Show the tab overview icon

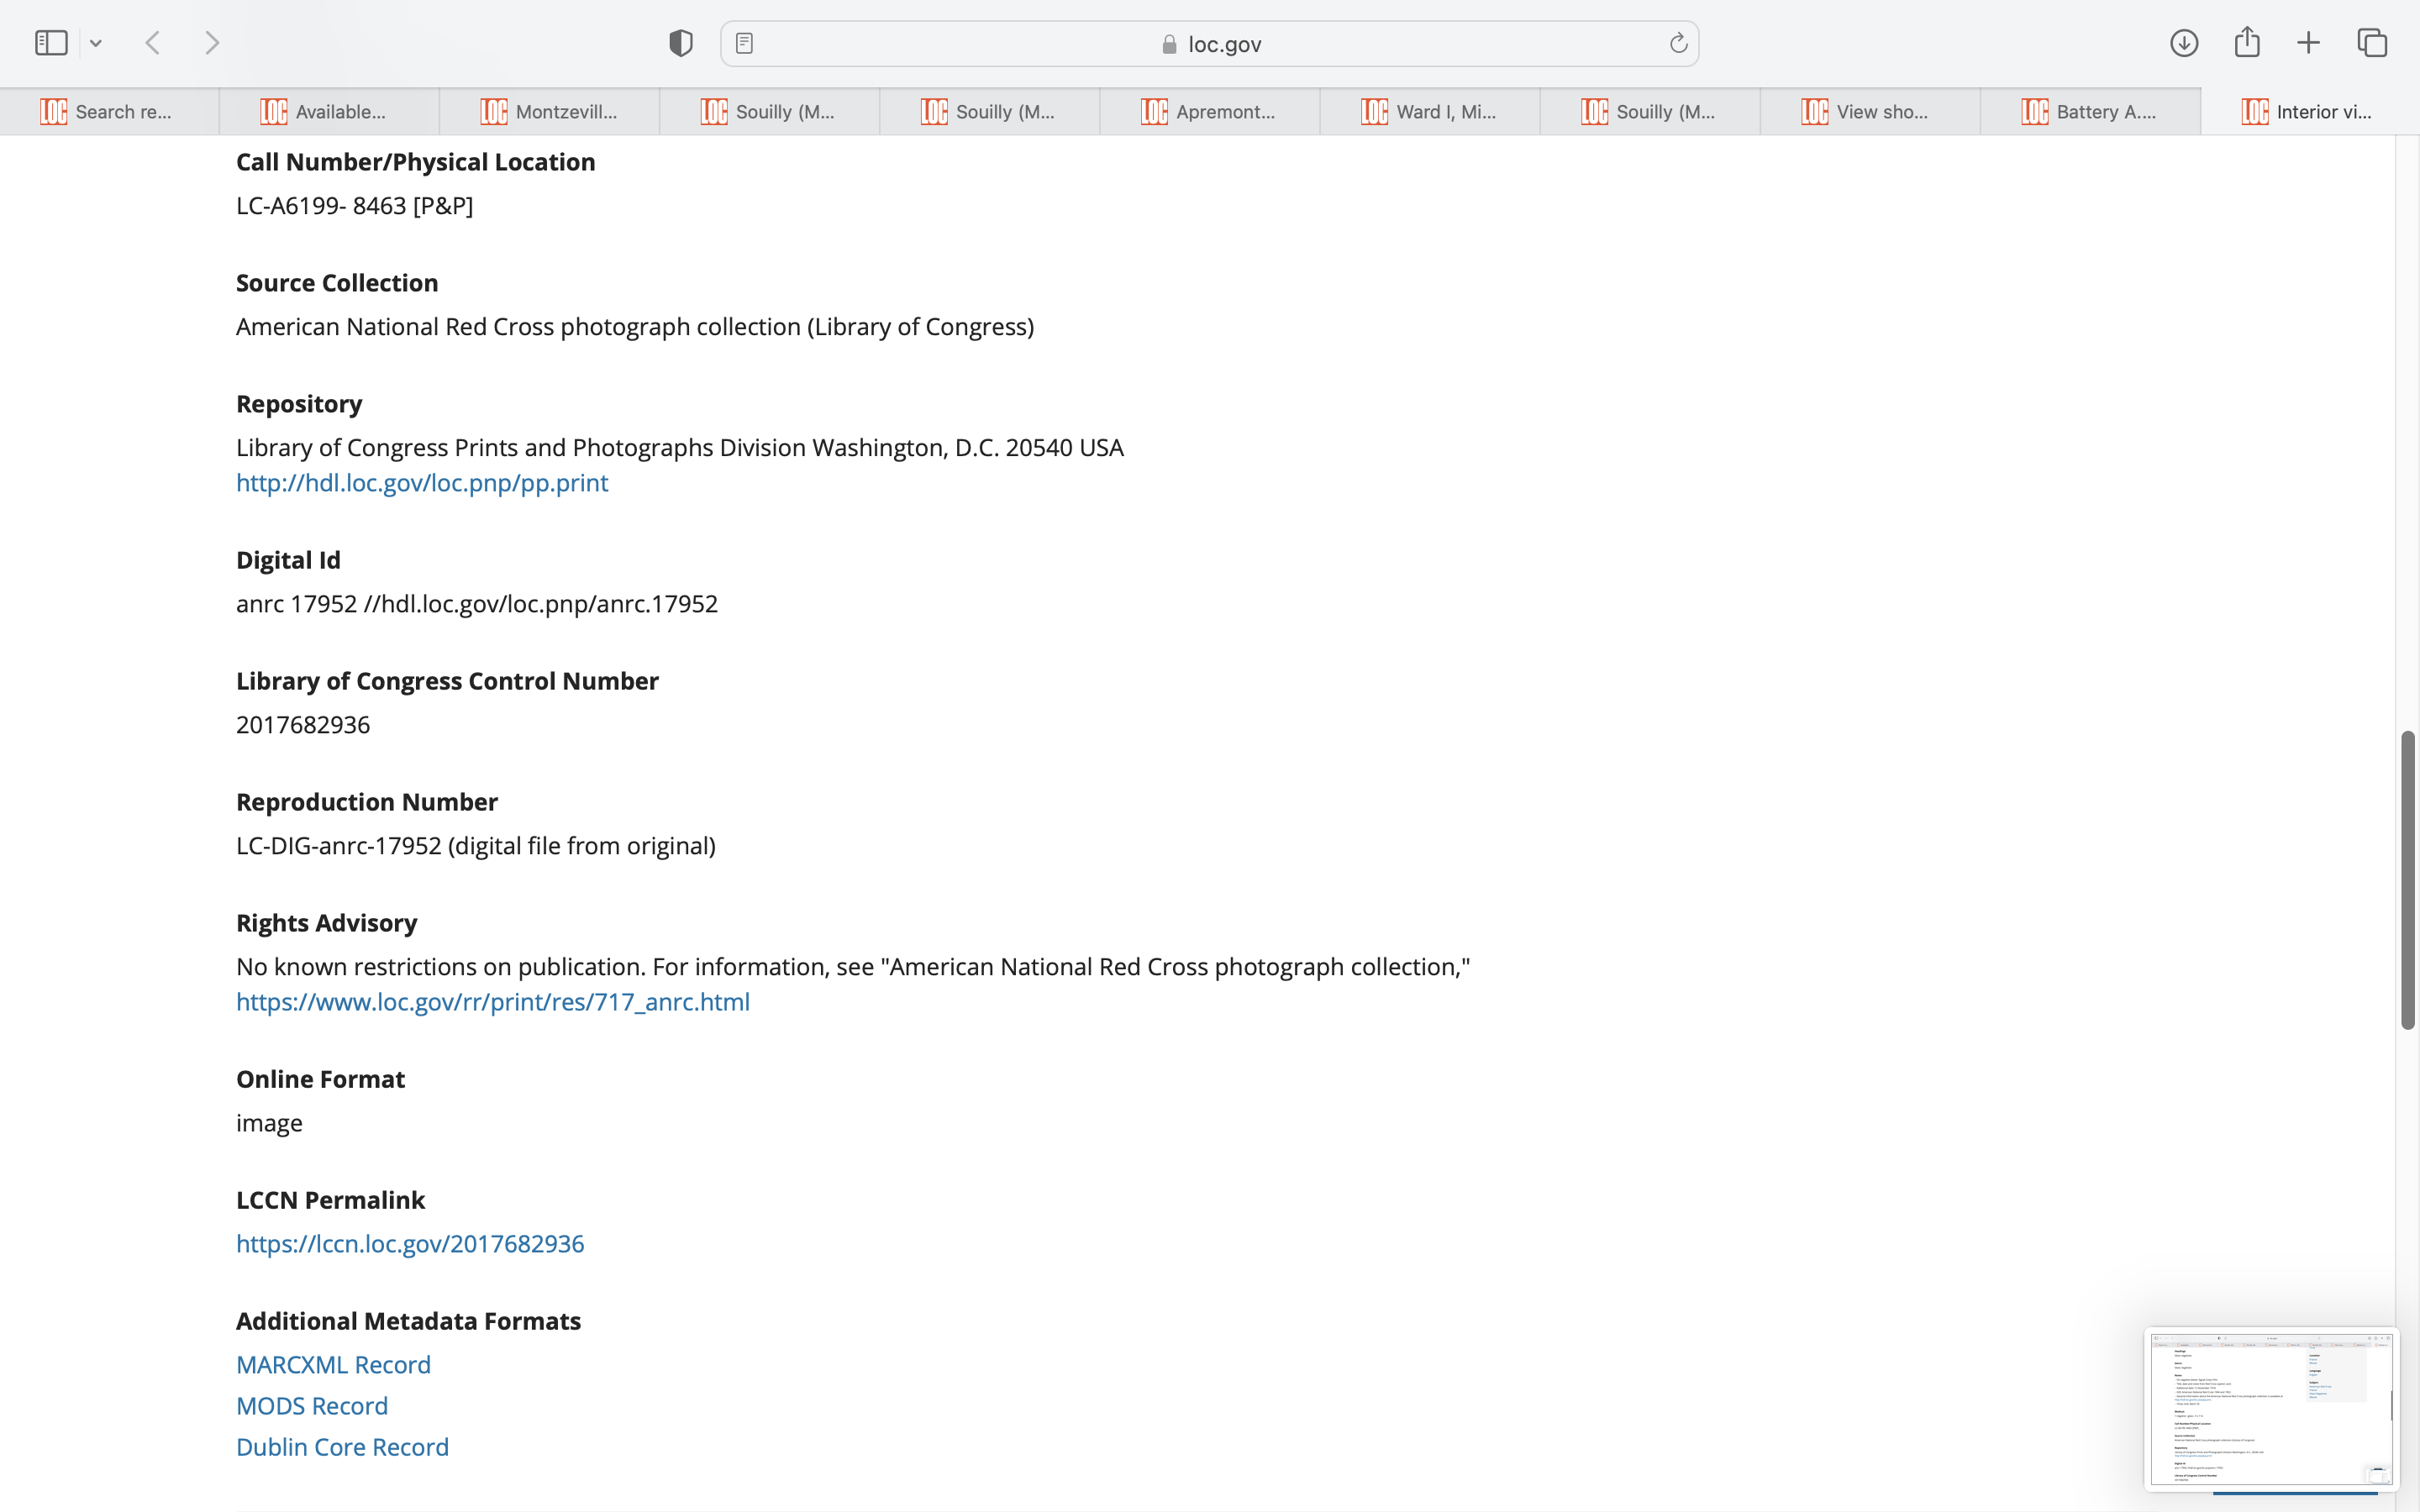click(x=2372, y=43)
